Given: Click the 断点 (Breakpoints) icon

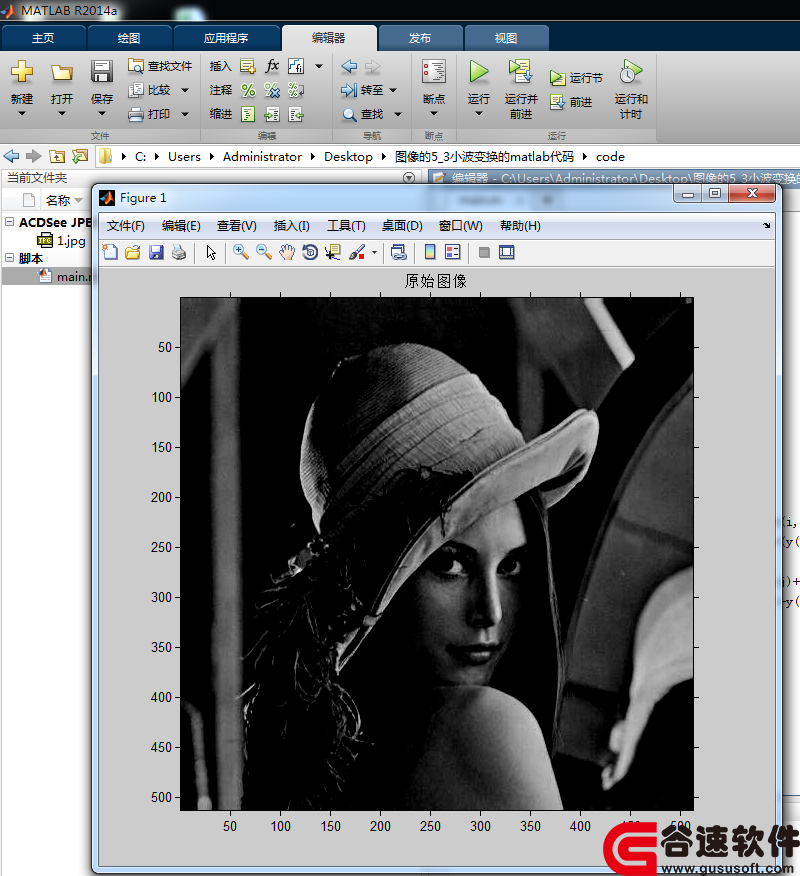Looking at the screenshot, I should pos(434,72).
